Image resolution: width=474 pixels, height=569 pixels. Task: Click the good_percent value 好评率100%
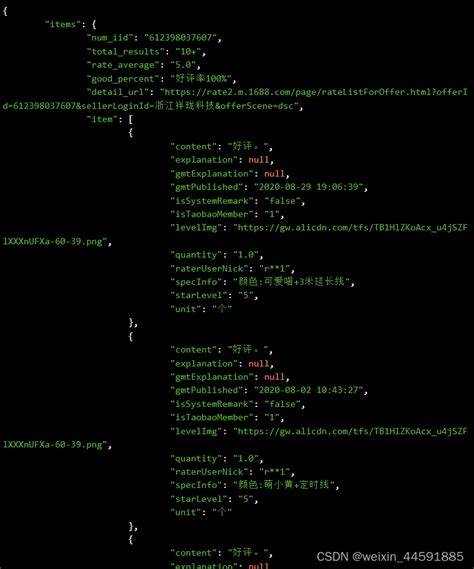[203, 78]
